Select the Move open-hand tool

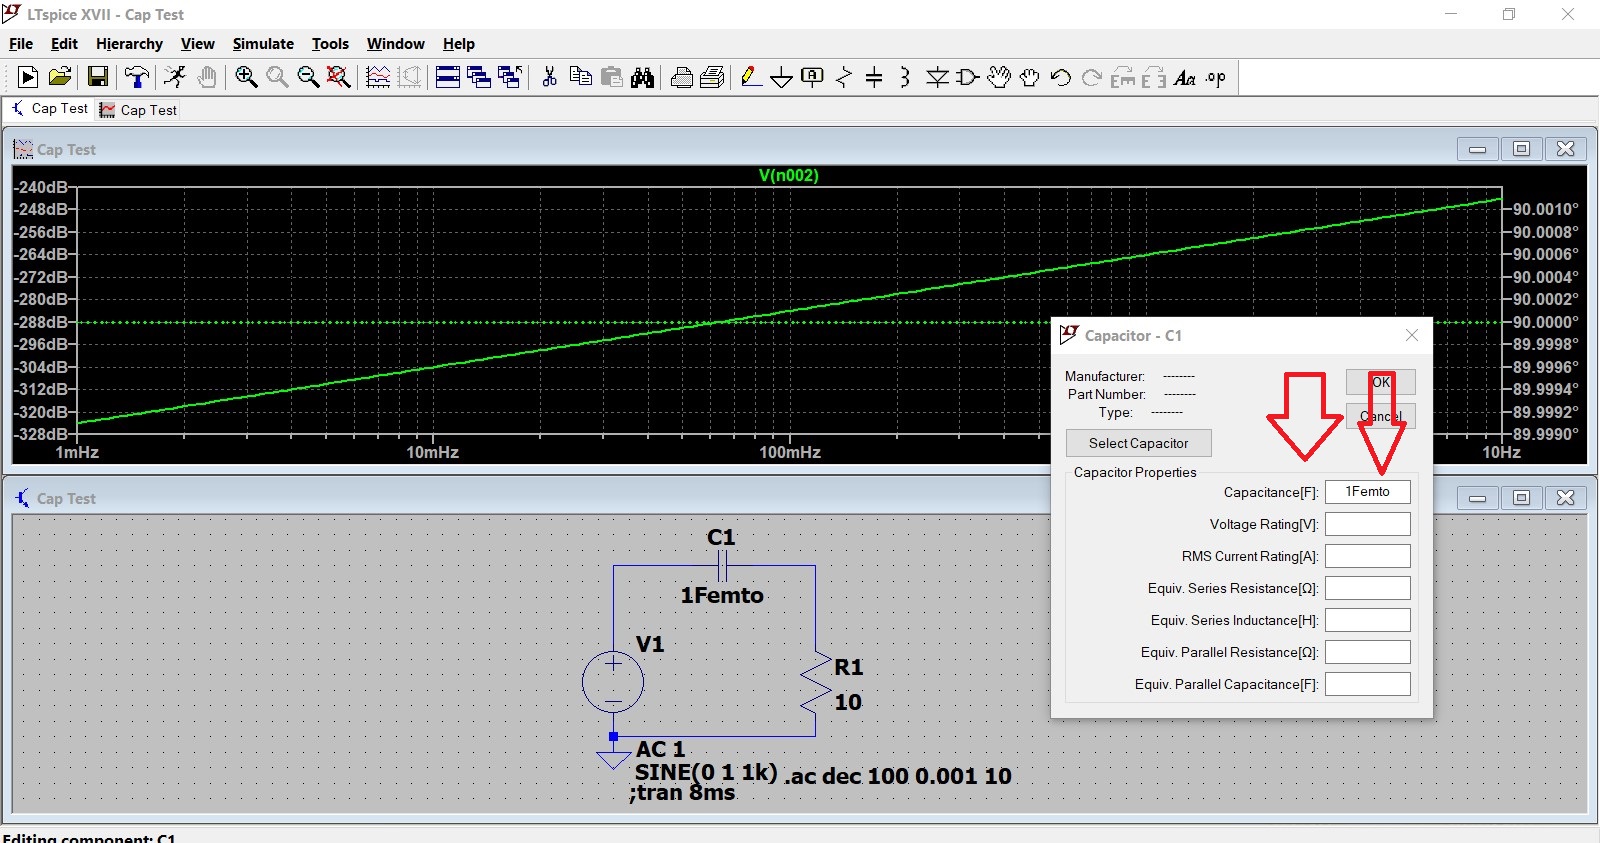coord(999,77)
